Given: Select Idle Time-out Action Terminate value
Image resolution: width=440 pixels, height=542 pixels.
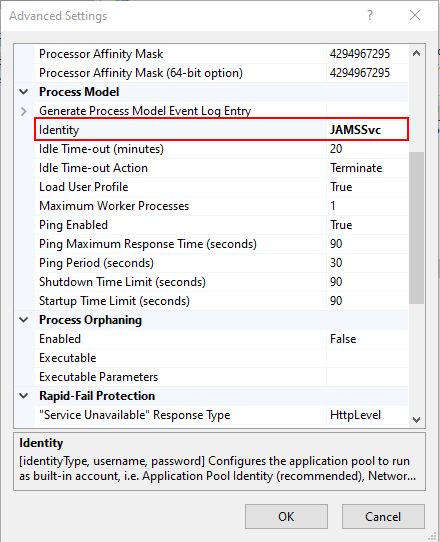Looking at the screenshot, I should tap(367, 168).
